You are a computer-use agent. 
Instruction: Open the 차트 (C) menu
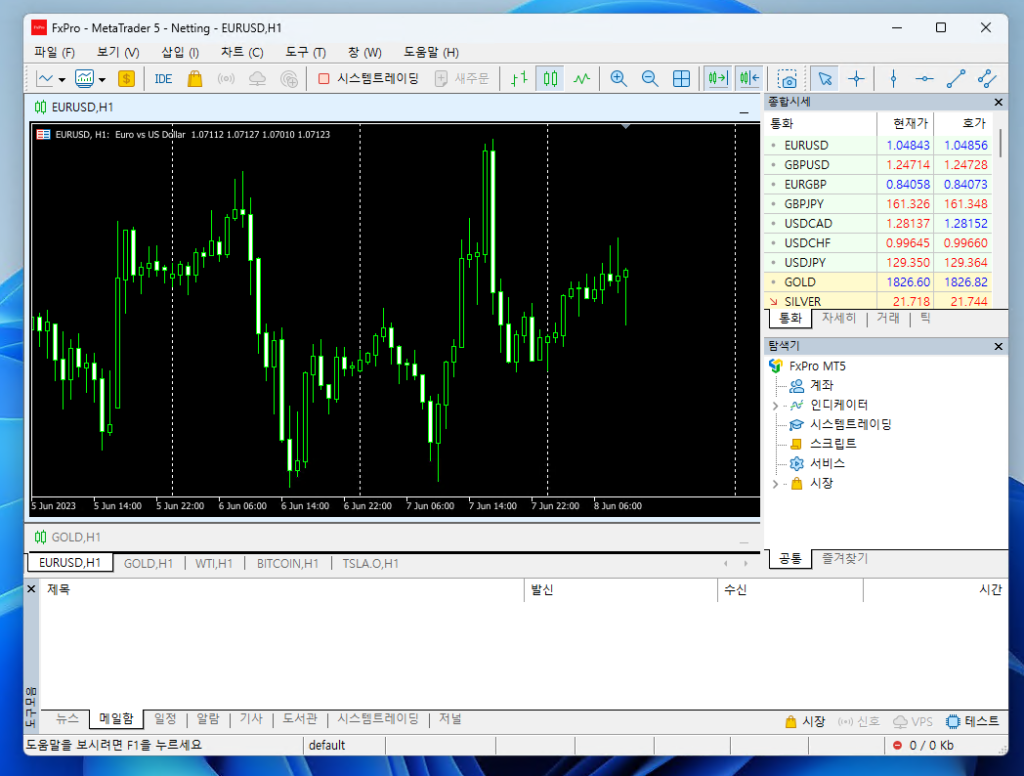click(242, 52)
